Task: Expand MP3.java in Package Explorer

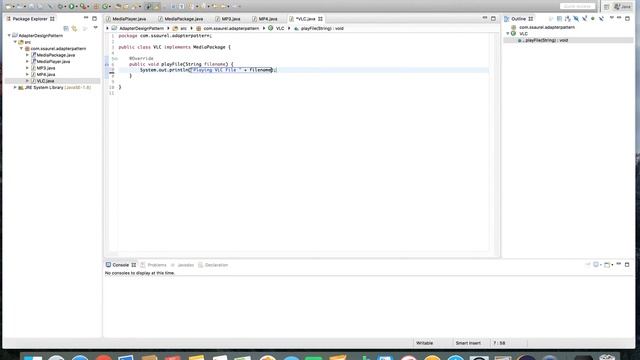Action: (28, 68)
